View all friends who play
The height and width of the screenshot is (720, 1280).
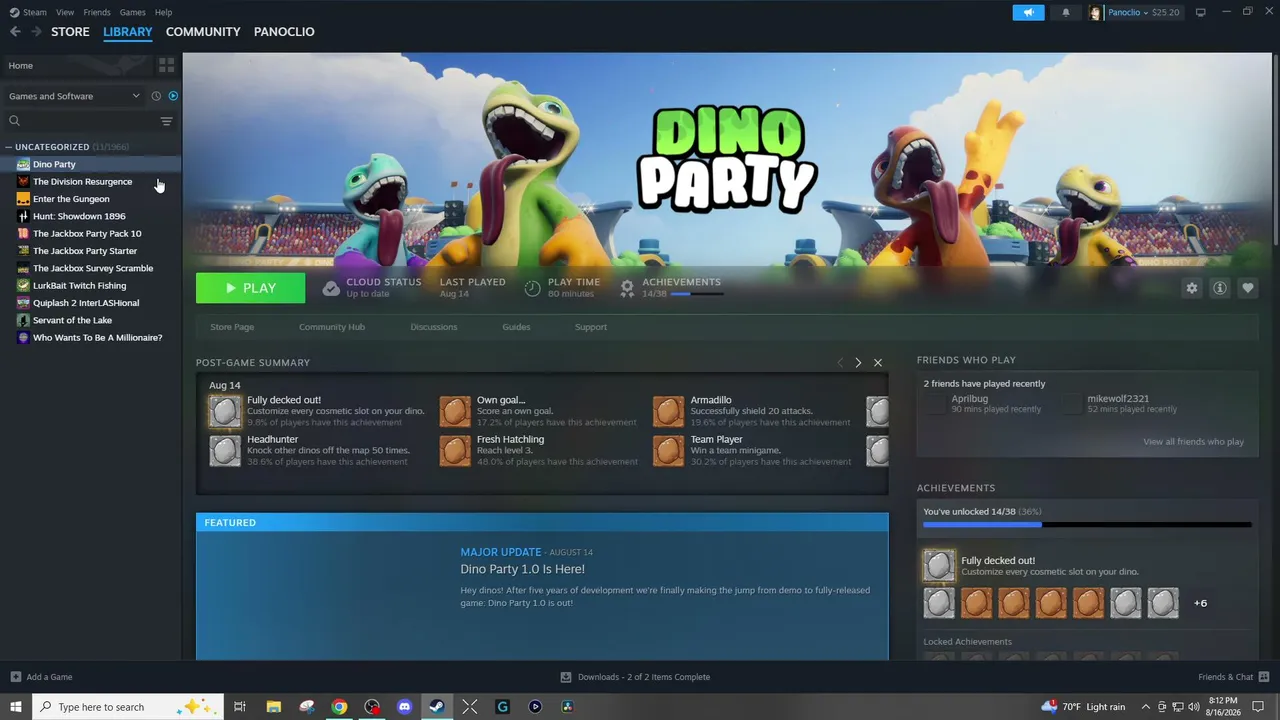(x=1194, y=442)
